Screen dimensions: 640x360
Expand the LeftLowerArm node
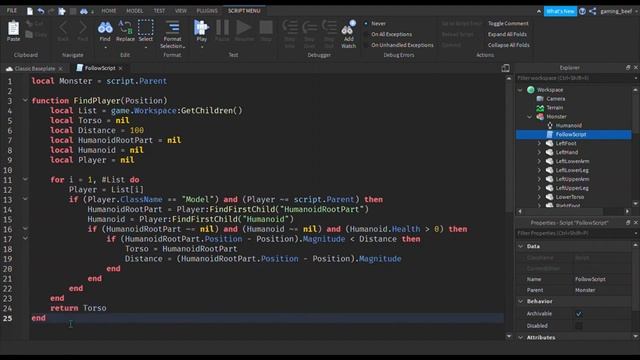pyautogui.click(x=539, y=161)
